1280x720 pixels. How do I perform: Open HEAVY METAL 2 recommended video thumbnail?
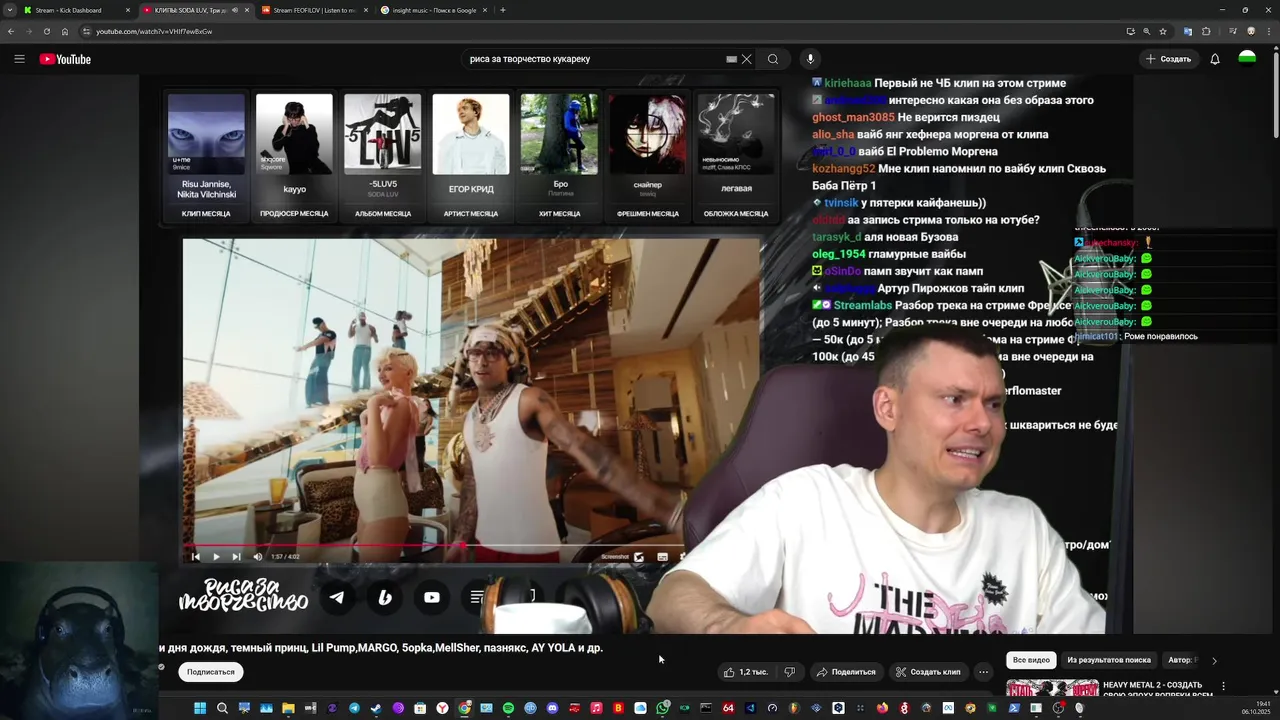click(1052, 689)
